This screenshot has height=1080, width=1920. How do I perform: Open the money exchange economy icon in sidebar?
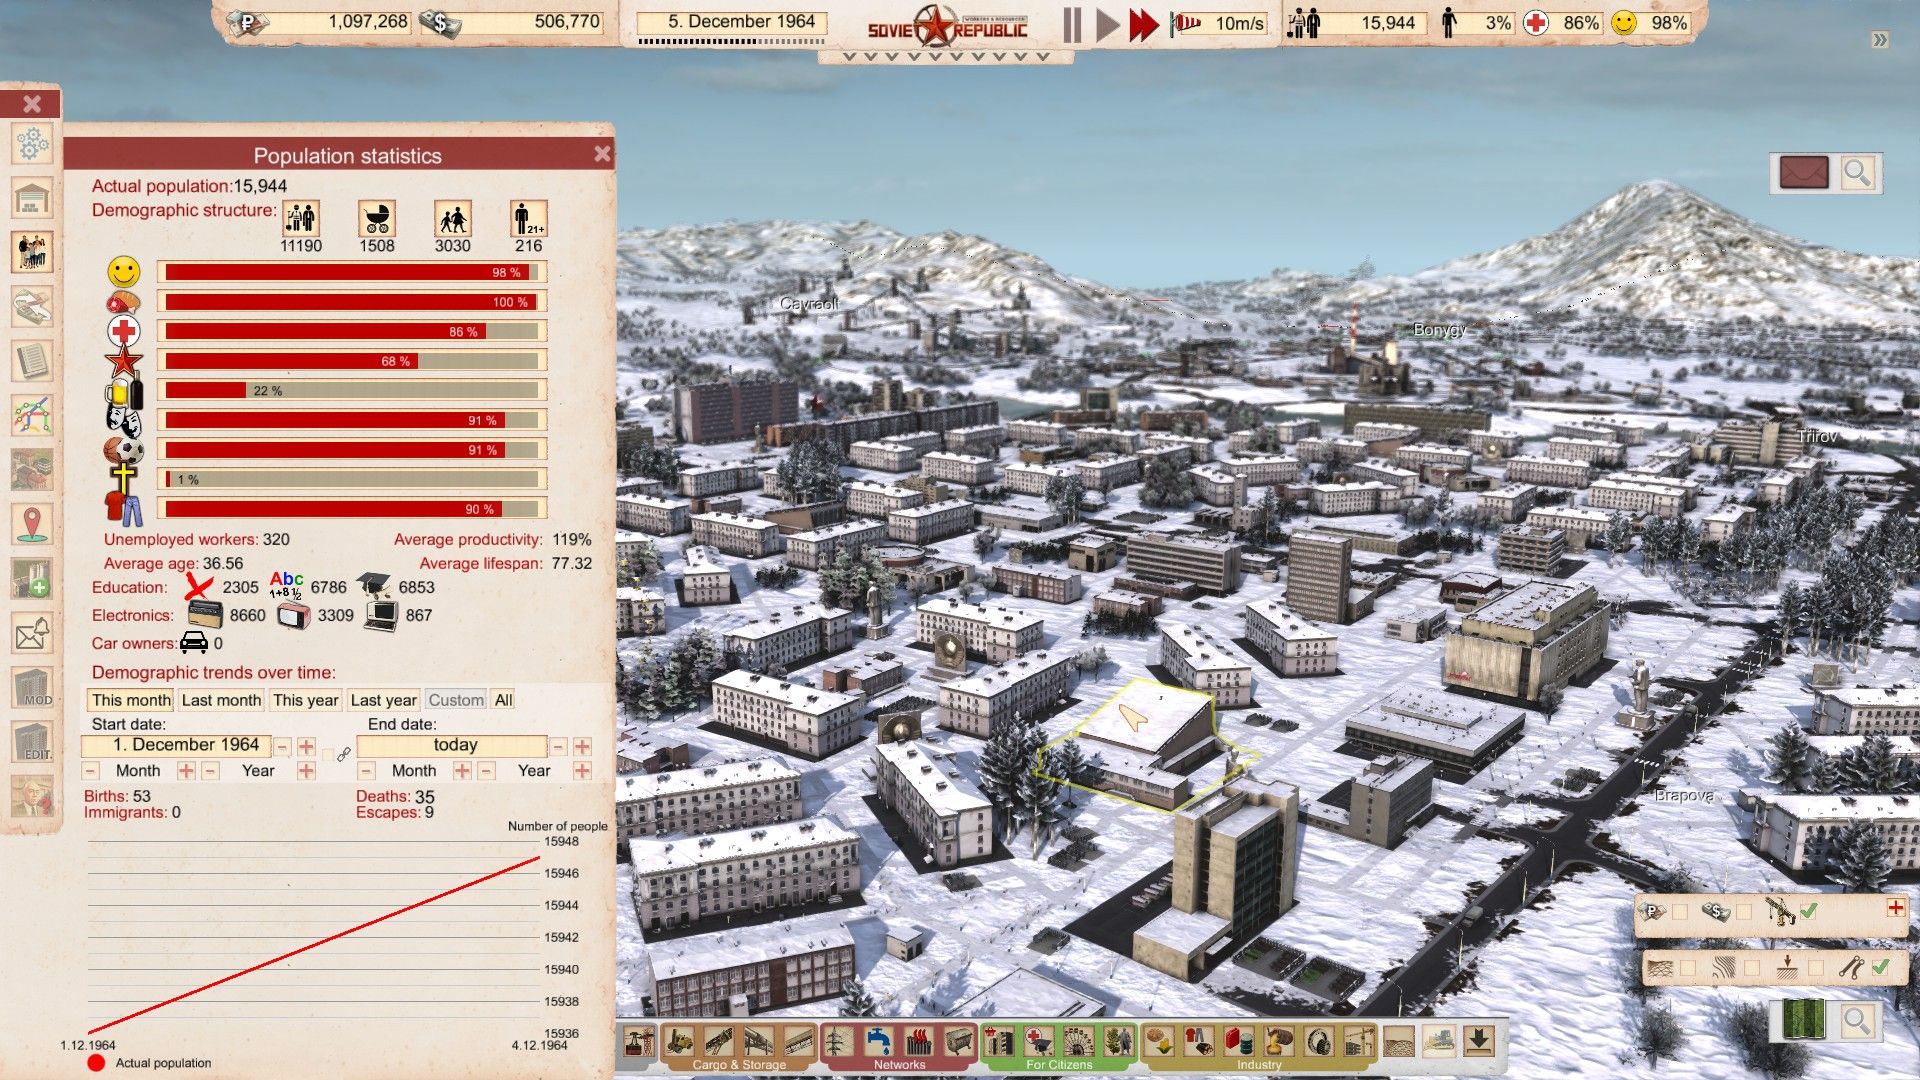(32, 306)
